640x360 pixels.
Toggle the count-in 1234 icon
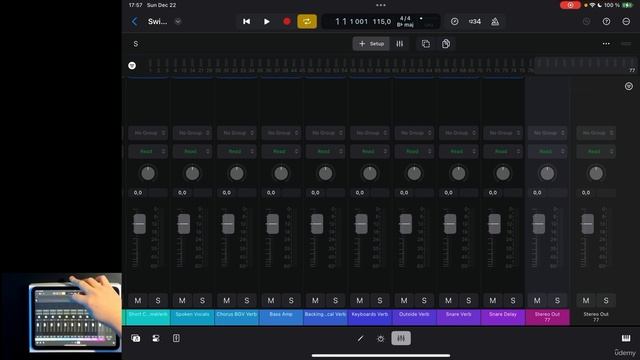pos(475,22)
